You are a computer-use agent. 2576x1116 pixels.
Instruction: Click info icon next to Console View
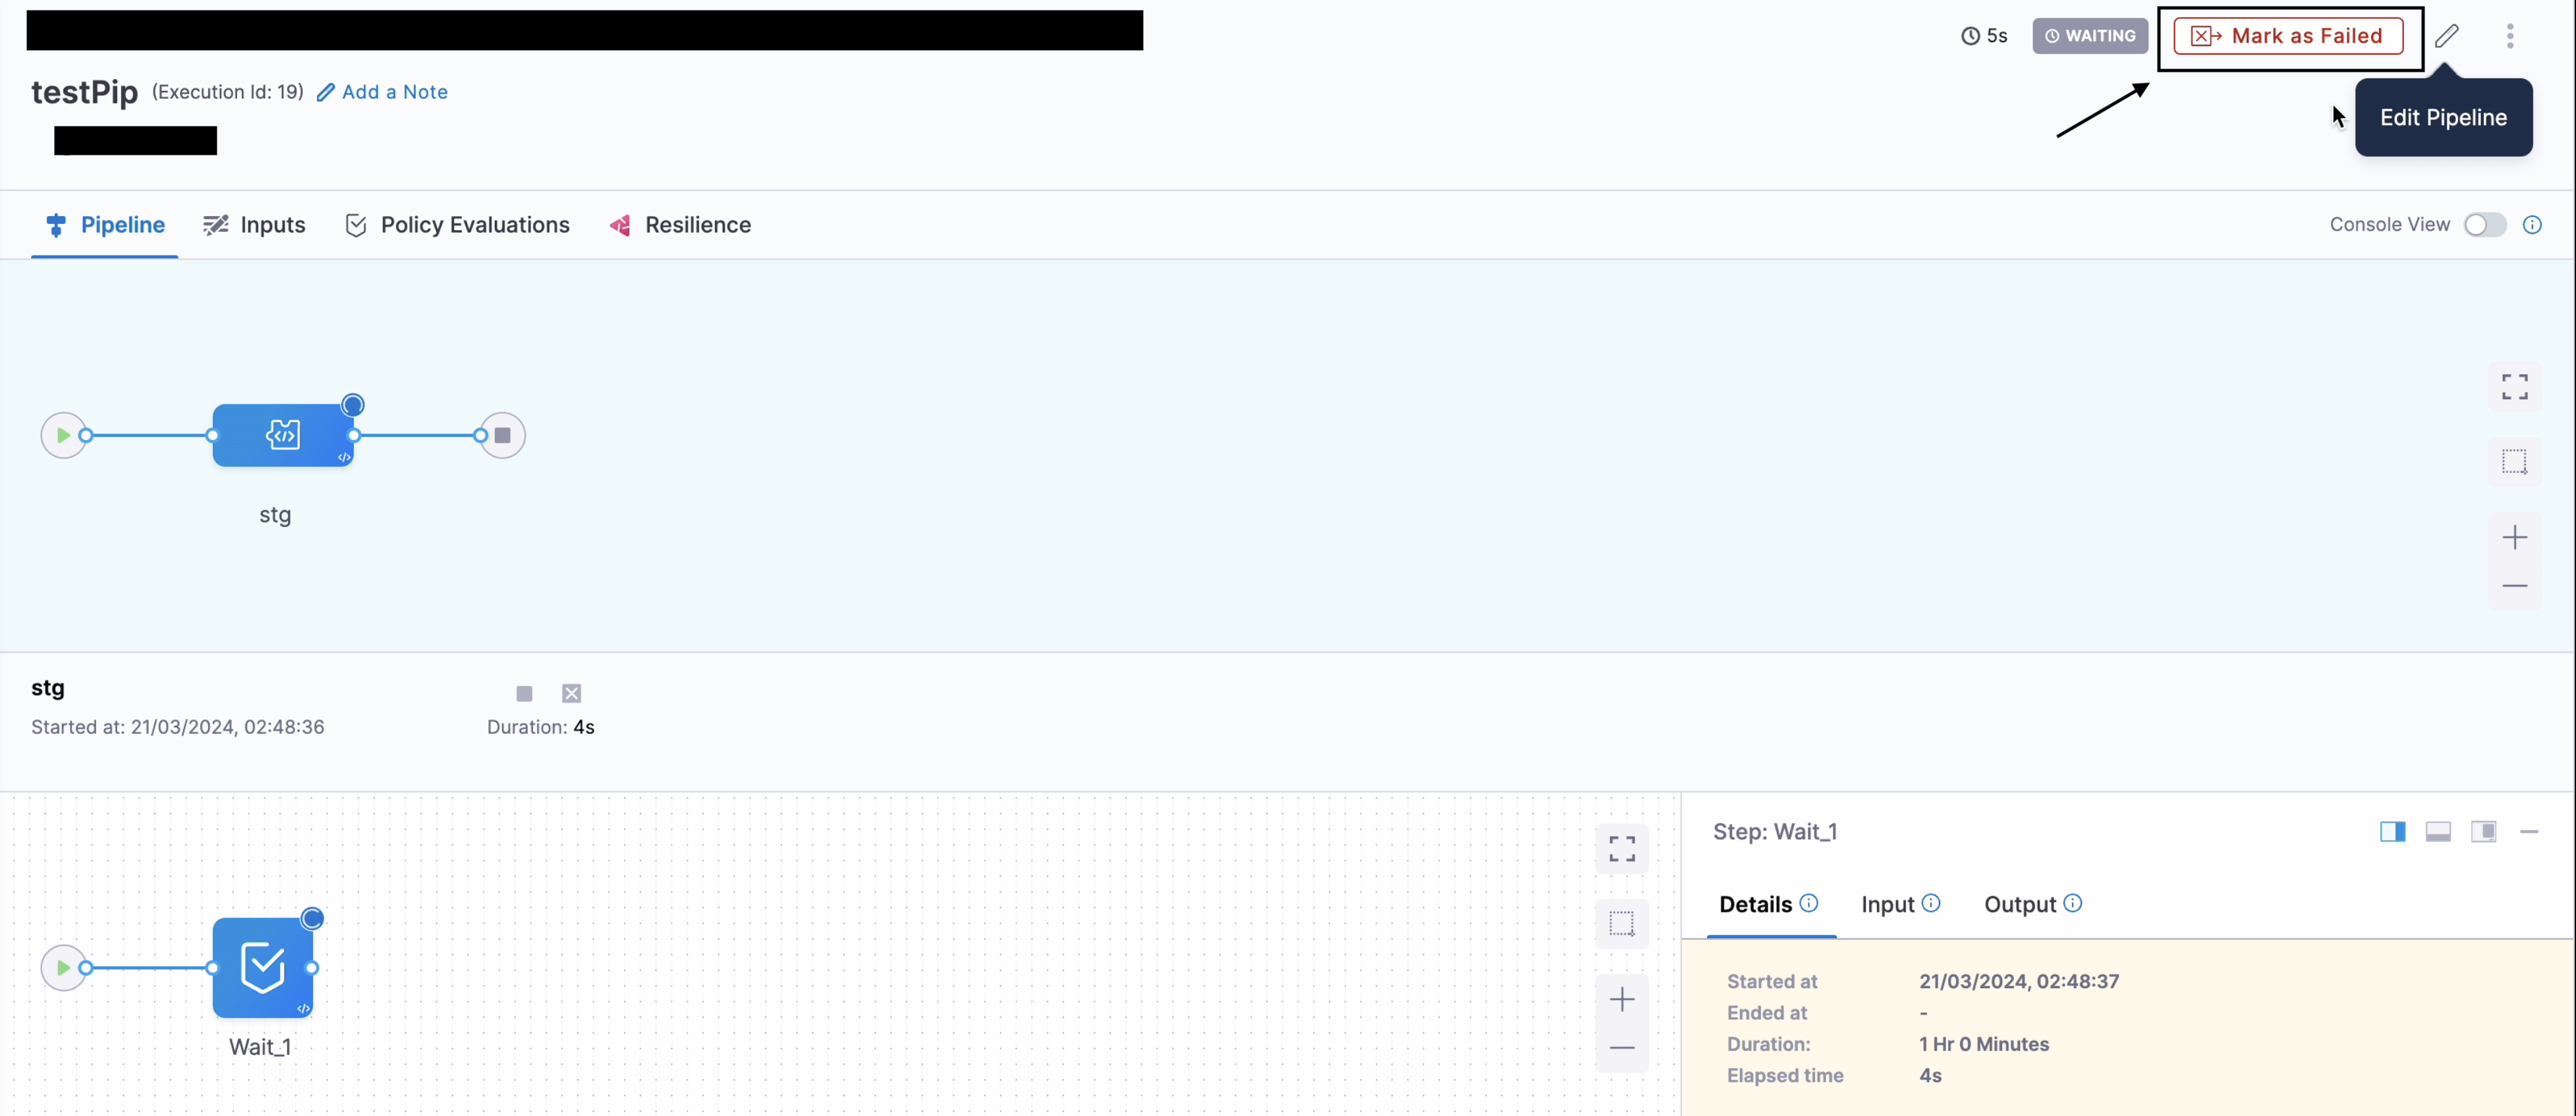pyautogui.click(x=2532, y=225)
